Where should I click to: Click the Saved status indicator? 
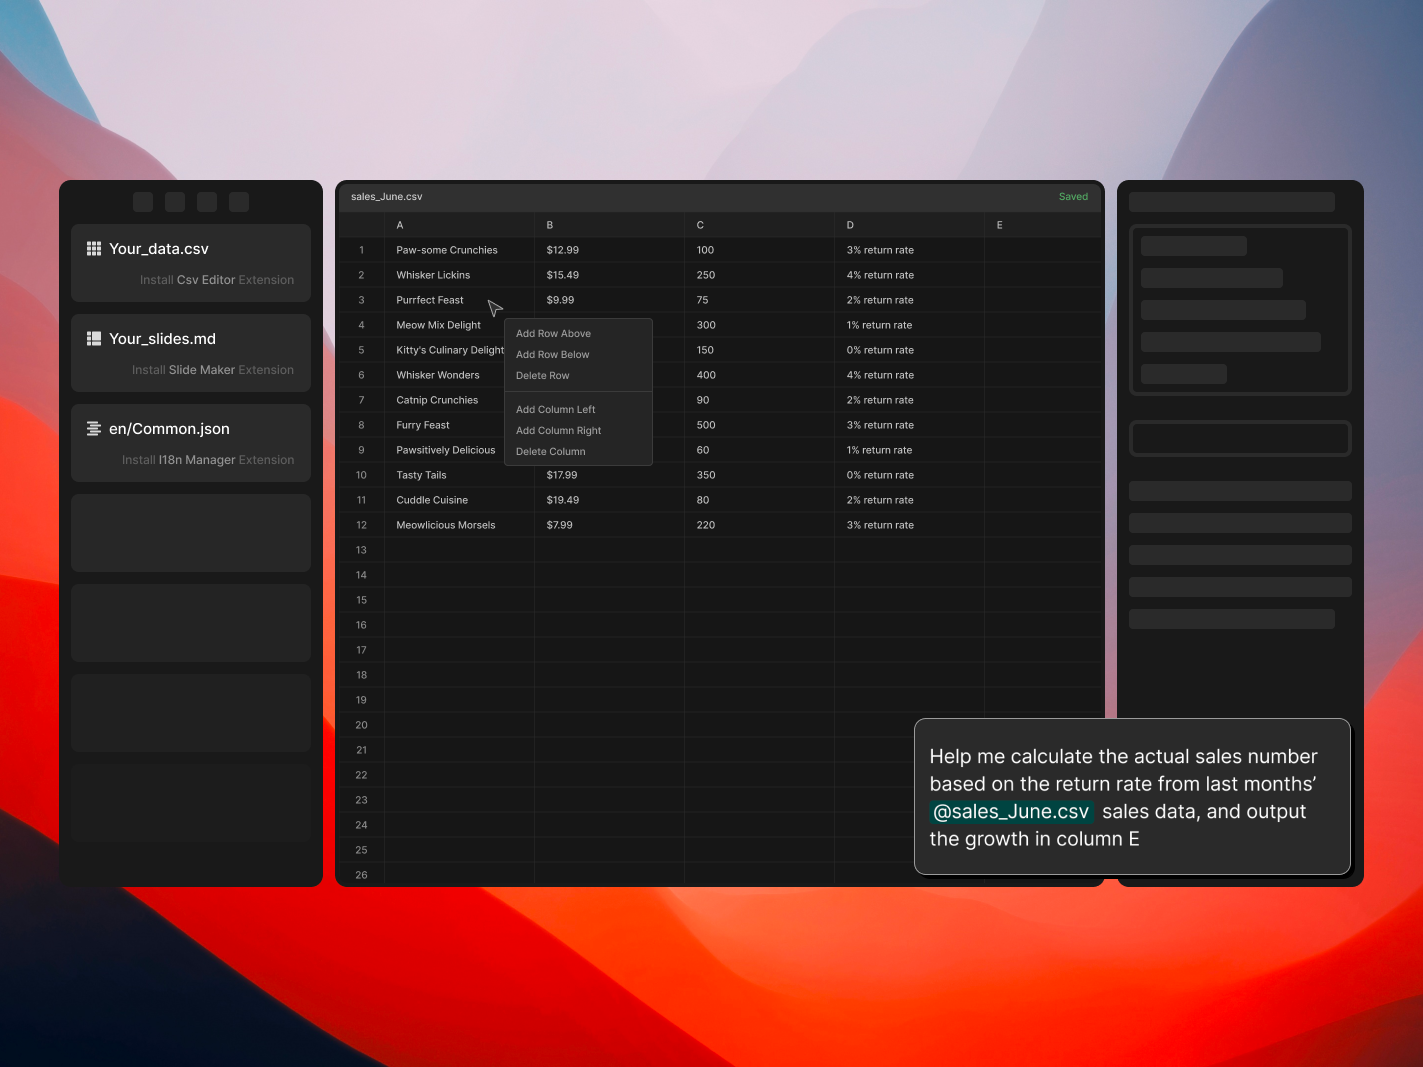point(1073,197)
